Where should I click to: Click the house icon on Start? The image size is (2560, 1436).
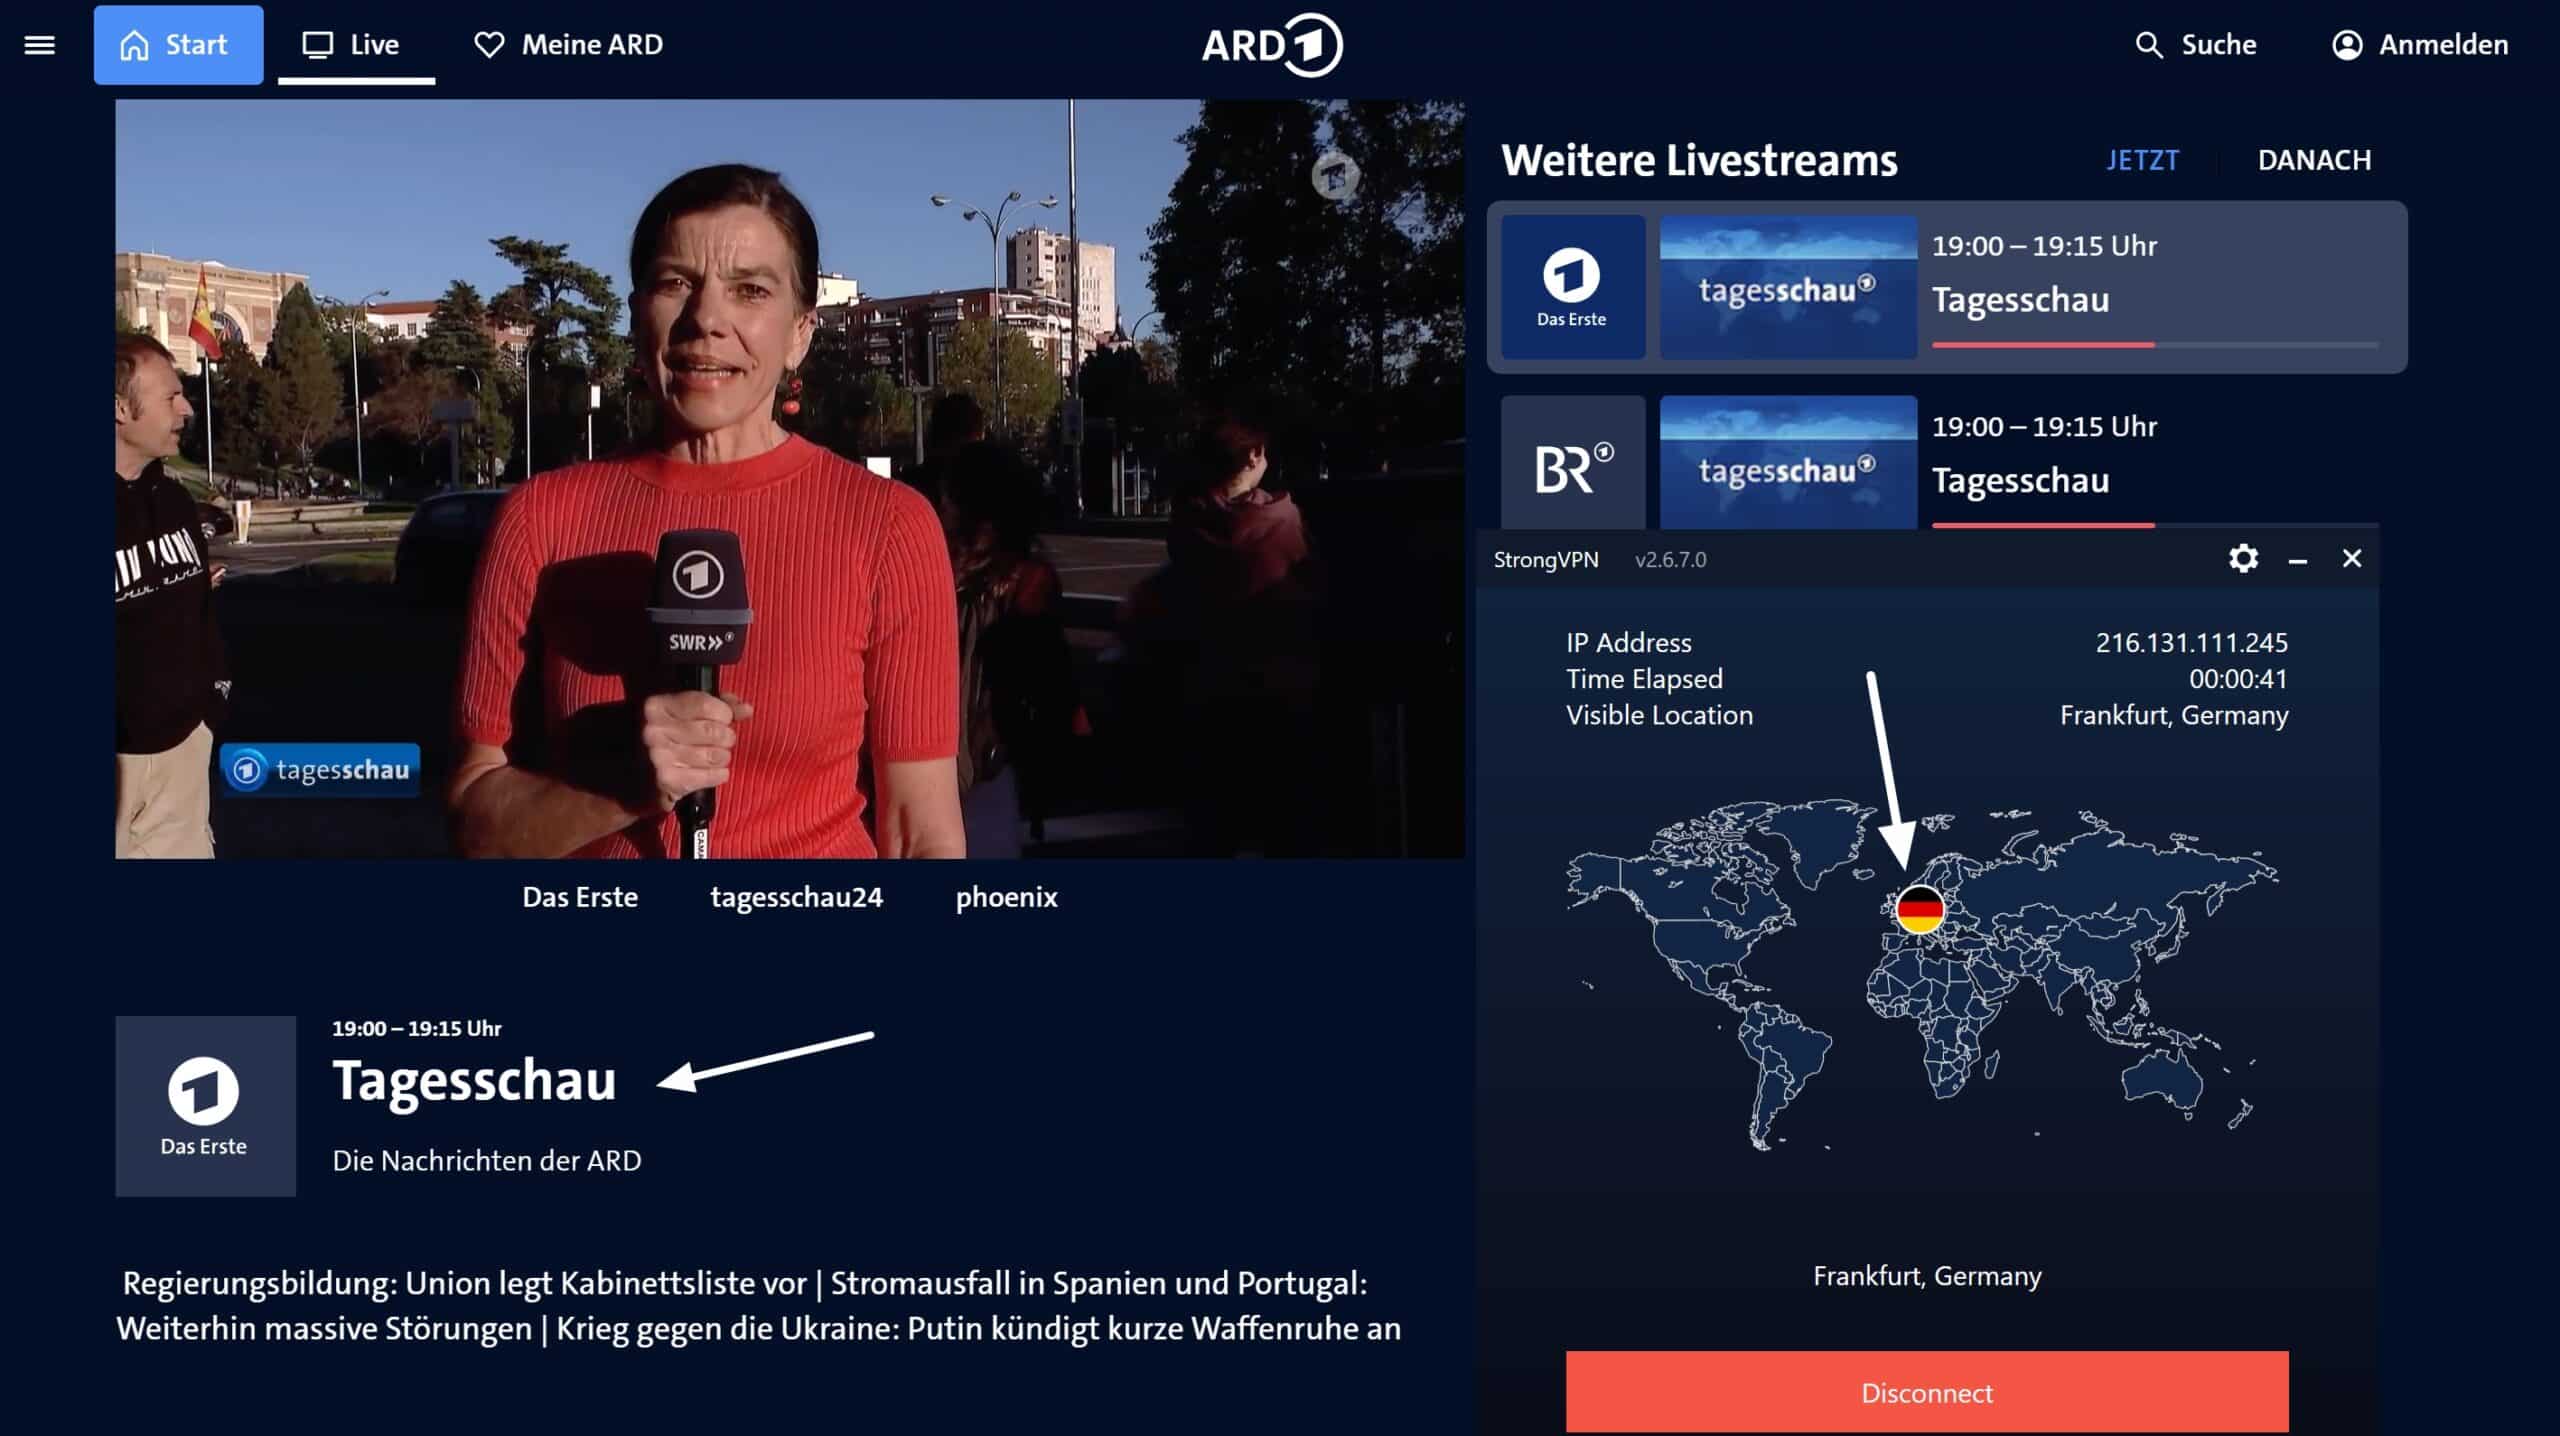coord(134,45)
